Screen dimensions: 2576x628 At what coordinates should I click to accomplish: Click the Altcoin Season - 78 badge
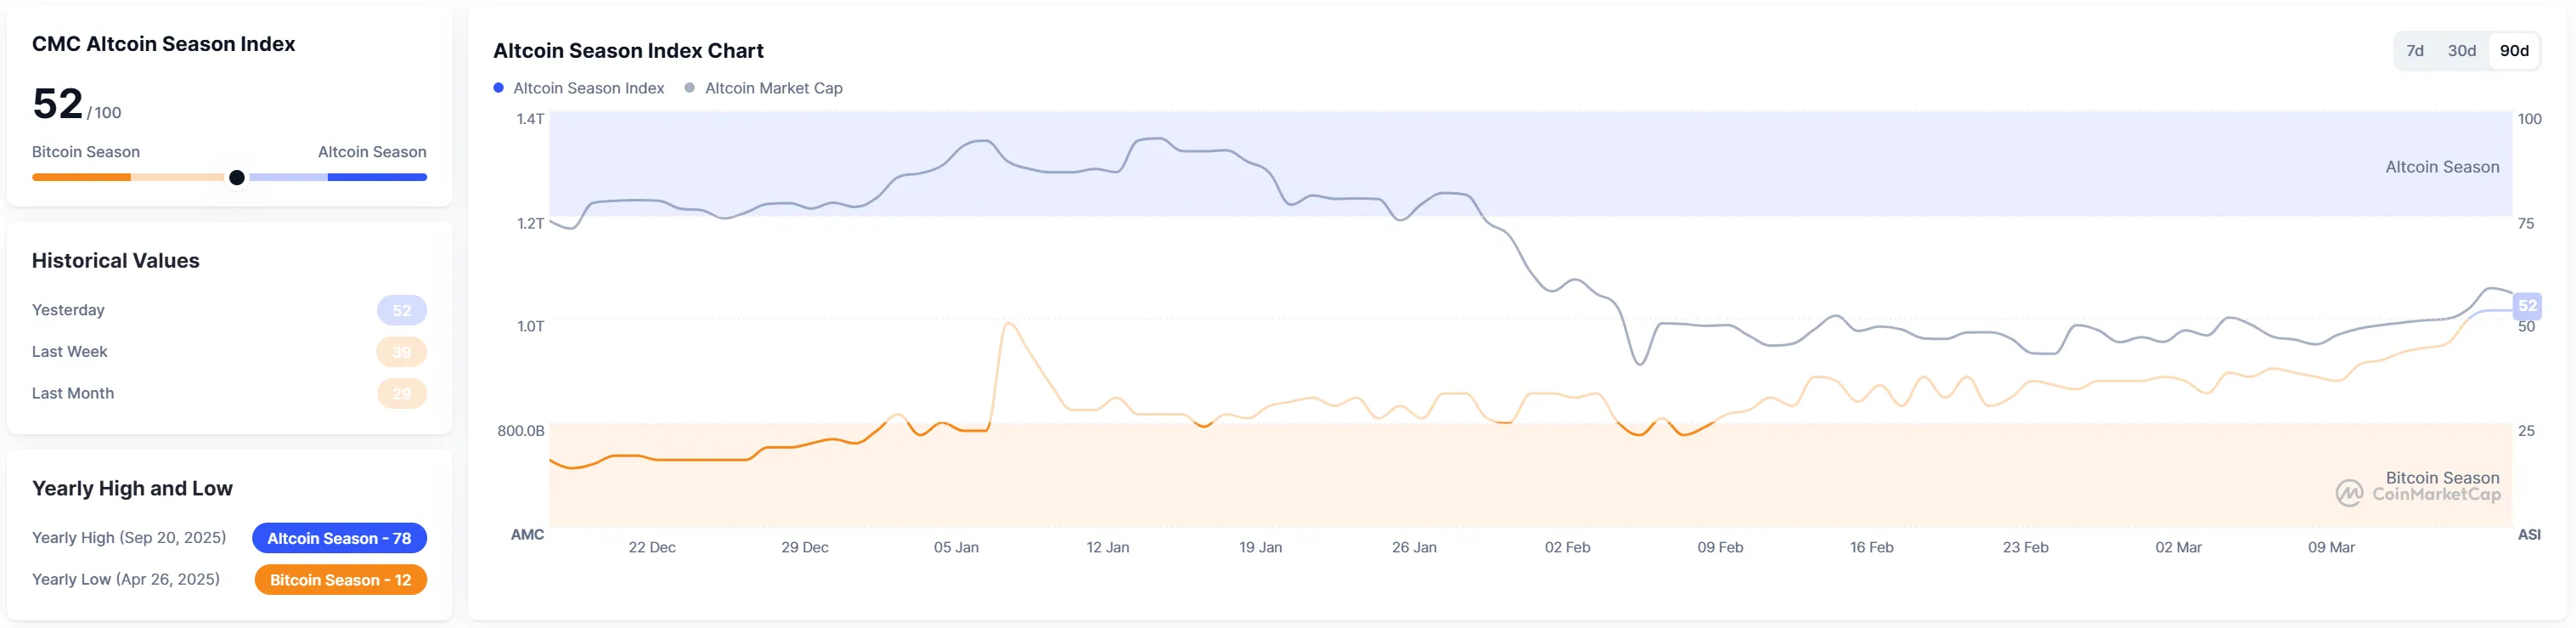tap(339, 538)
